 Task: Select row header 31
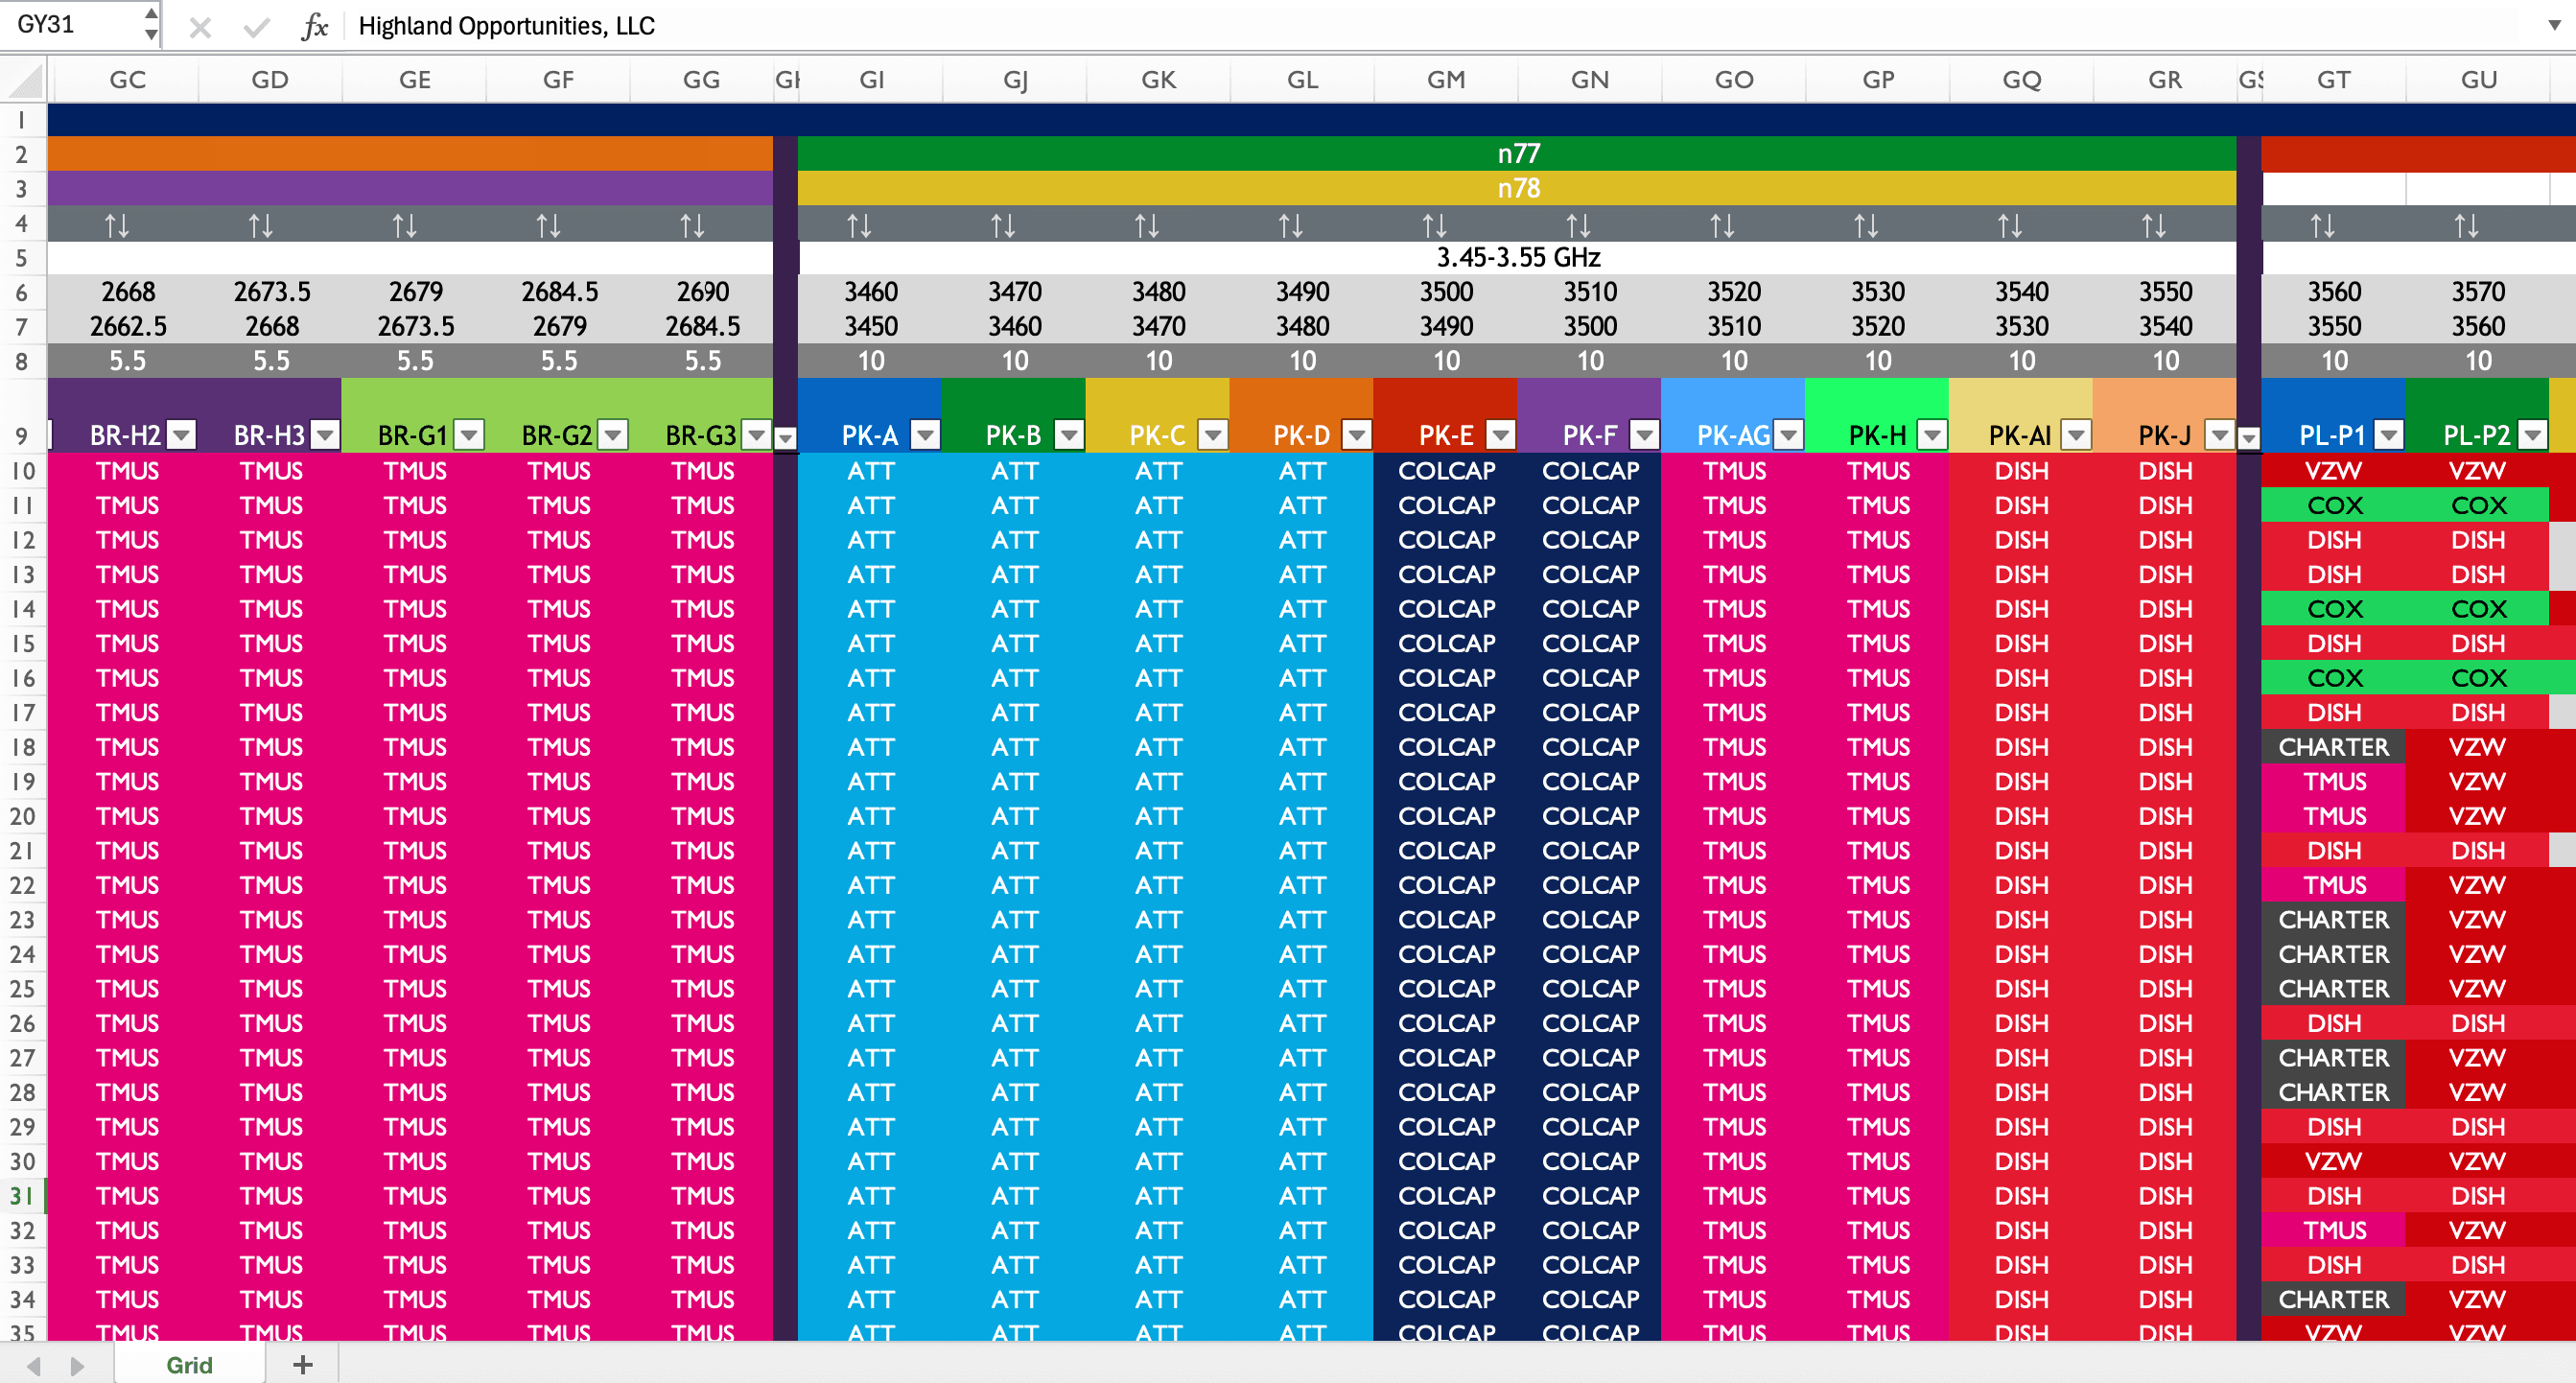tap(23, 1196)
